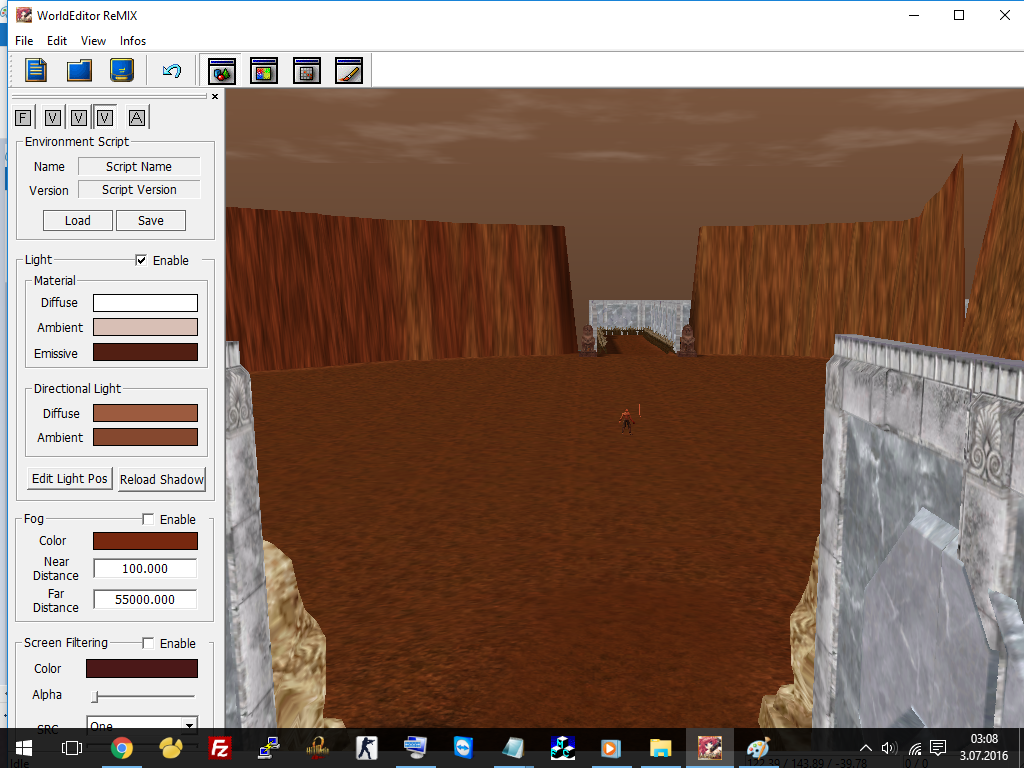
Task: Show hidden system tray icons
Action: pyautogui.click(x=866, y=748)
